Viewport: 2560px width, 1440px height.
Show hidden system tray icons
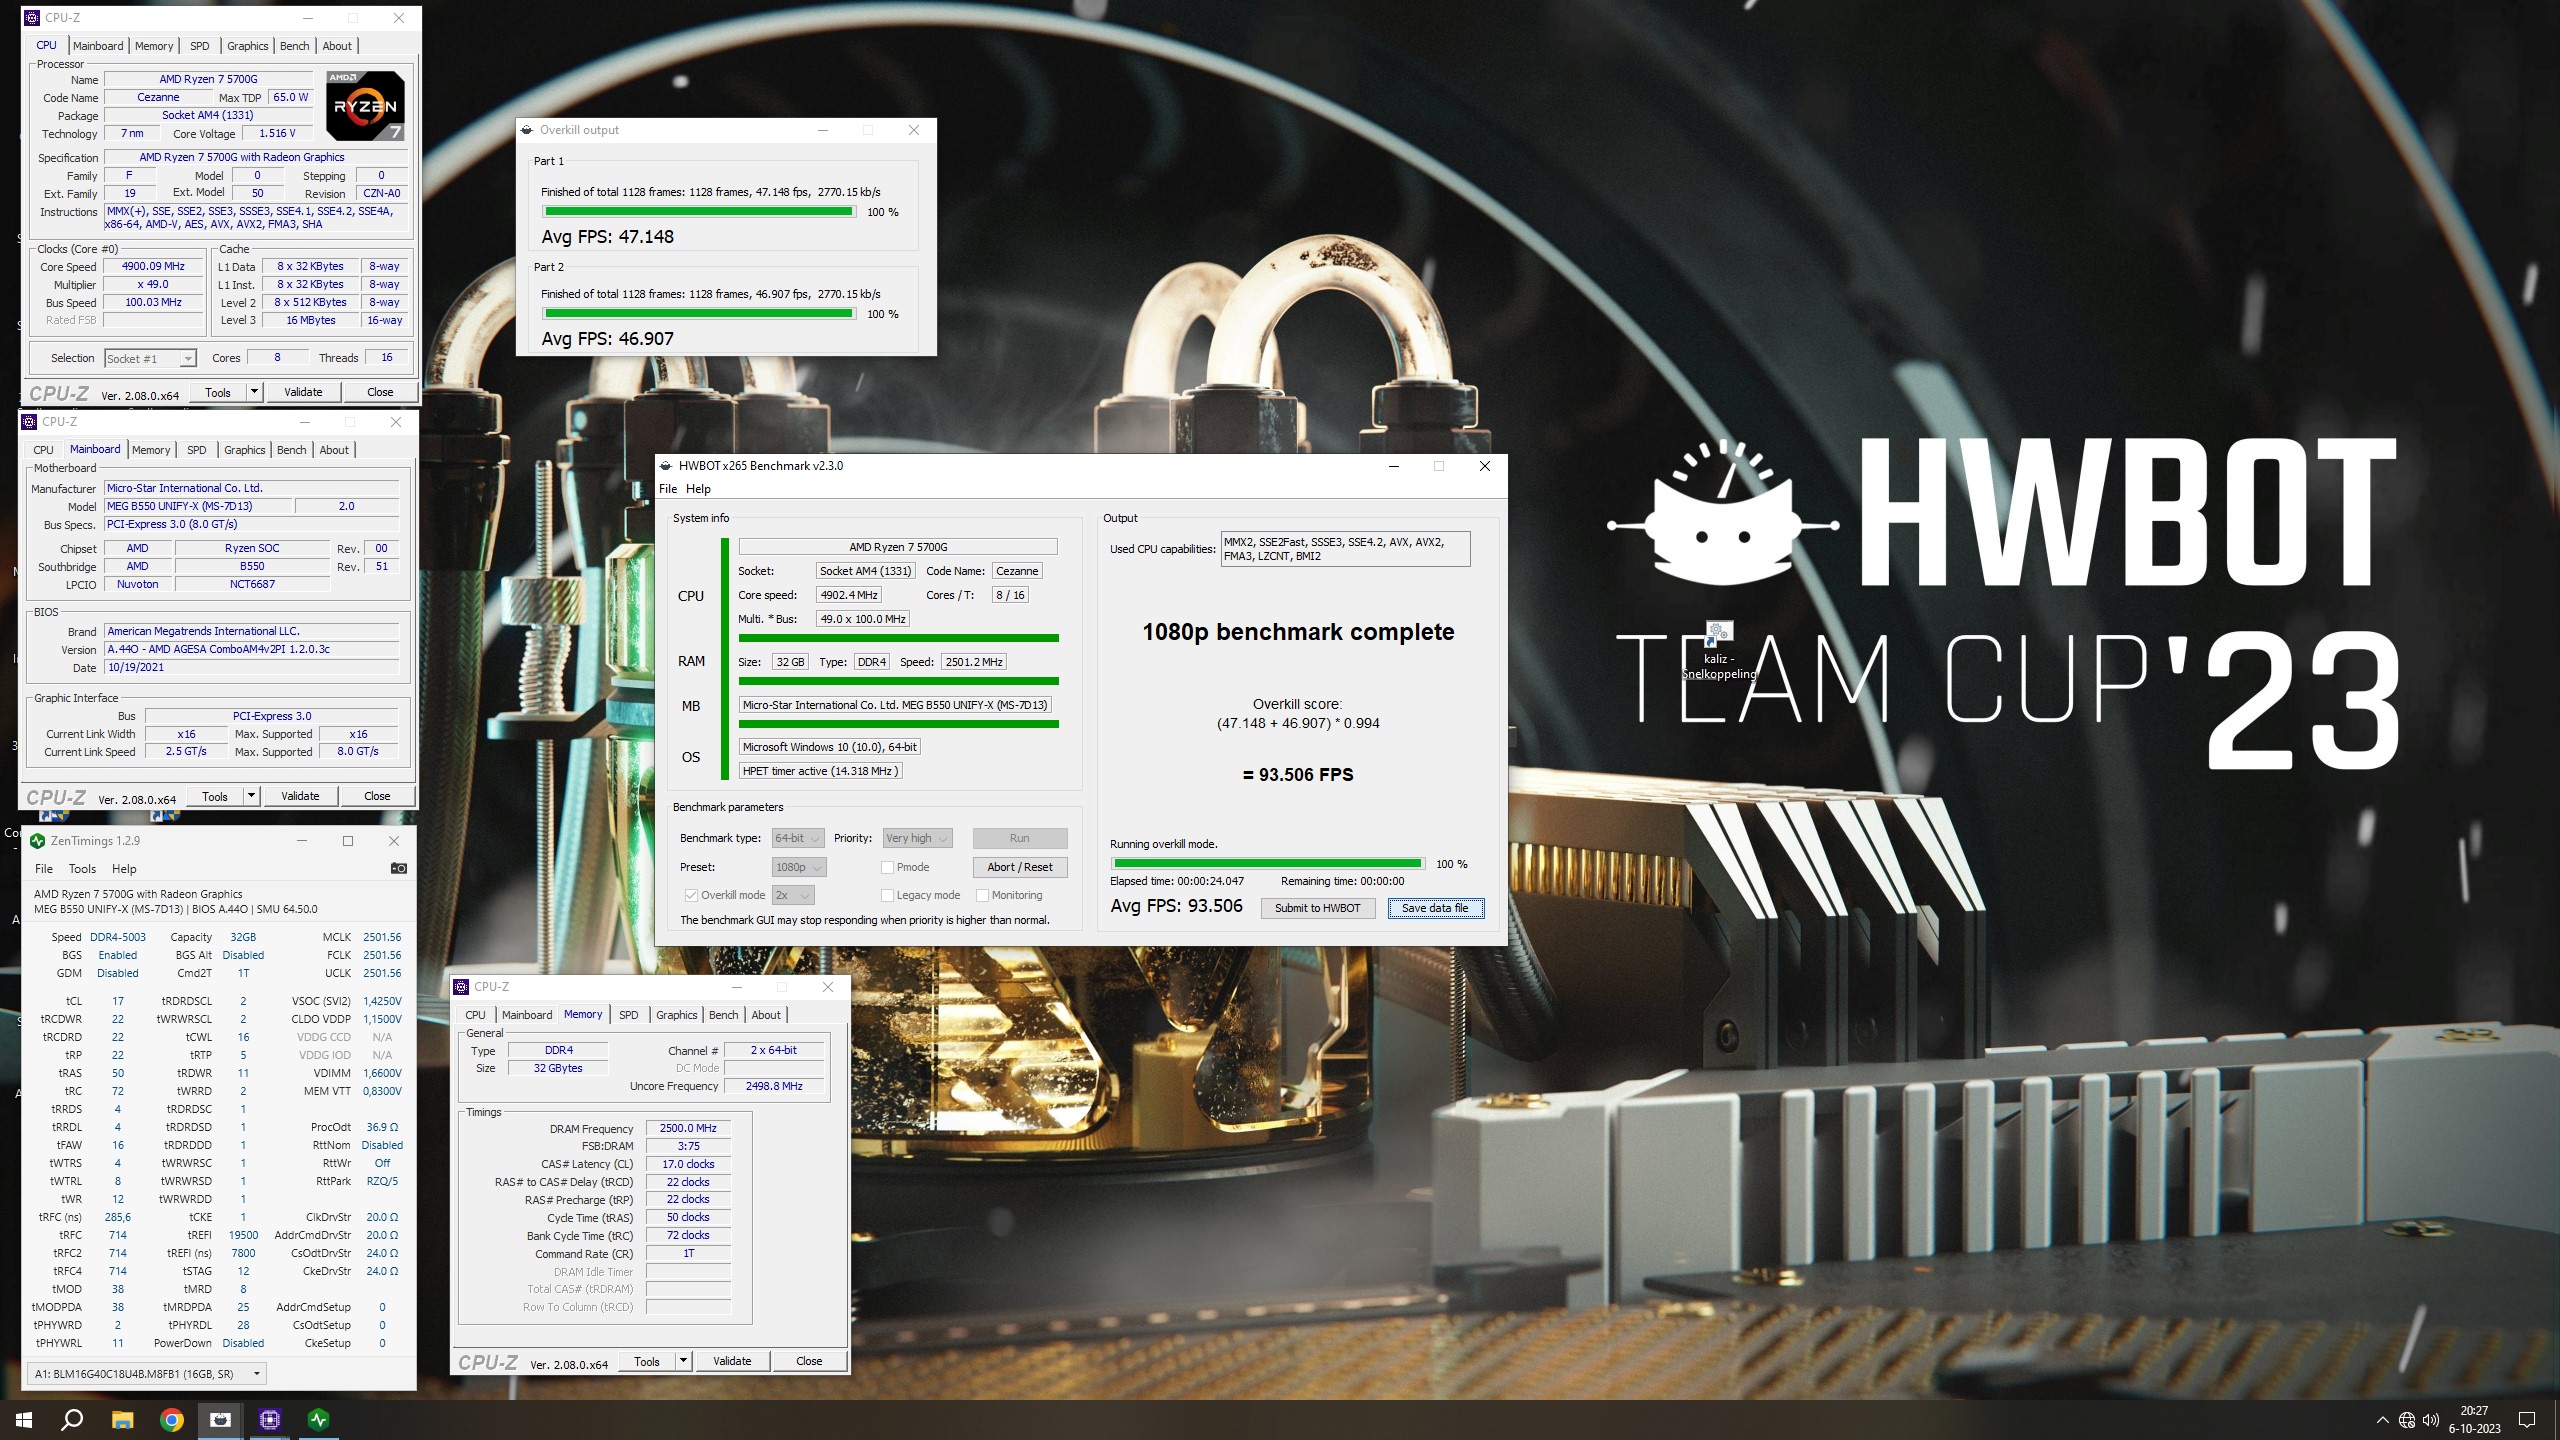click(2382, 1420)
